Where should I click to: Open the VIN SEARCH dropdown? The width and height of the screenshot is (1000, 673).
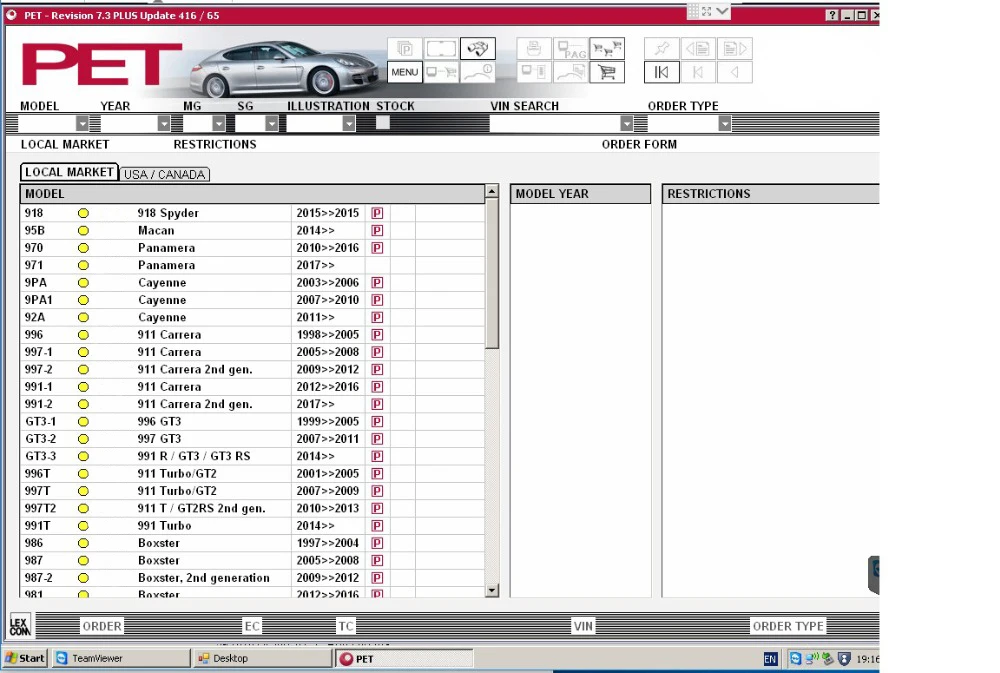click(x=626, y=123)
